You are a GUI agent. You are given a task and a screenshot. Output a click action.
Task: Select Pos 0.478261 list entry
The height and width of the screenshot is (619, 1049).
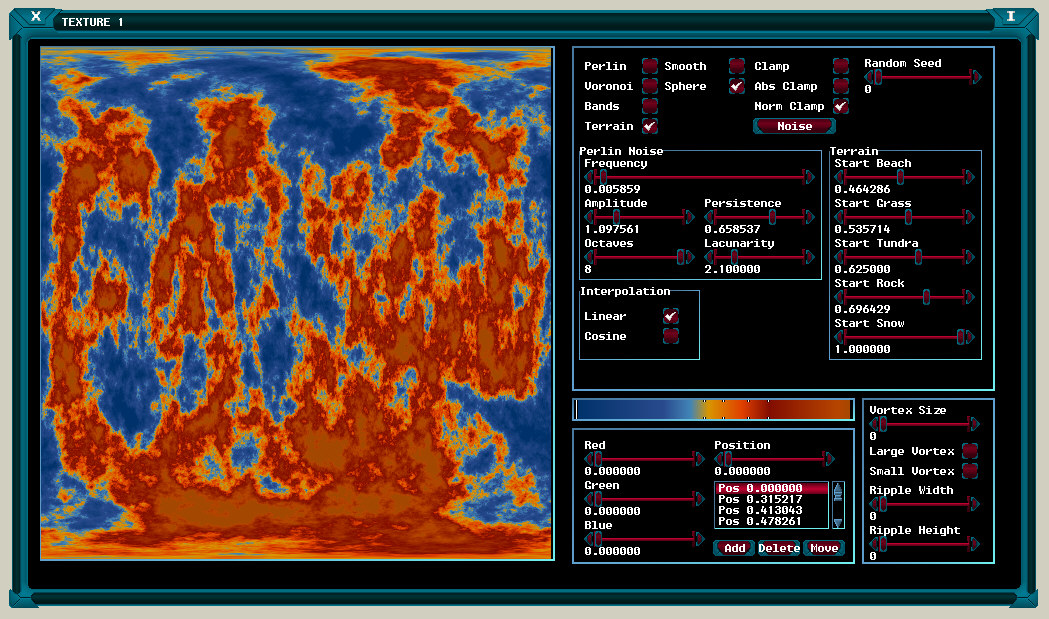point(773,521)
